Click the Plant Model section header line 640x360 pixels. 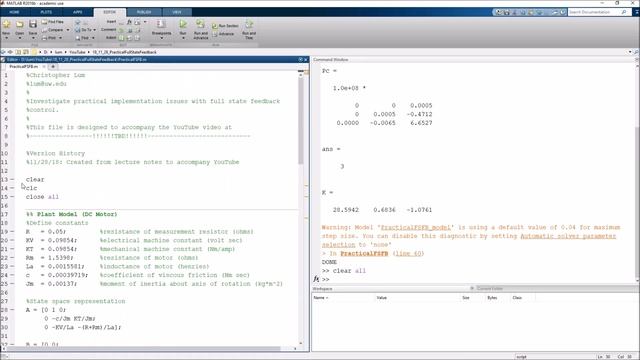click(x=72, y=214)
